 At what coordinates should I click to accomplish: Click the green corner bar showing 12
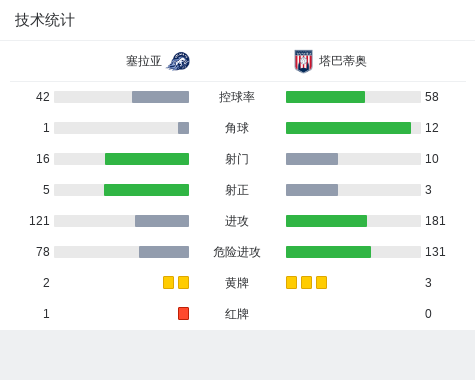coord(348,128)
